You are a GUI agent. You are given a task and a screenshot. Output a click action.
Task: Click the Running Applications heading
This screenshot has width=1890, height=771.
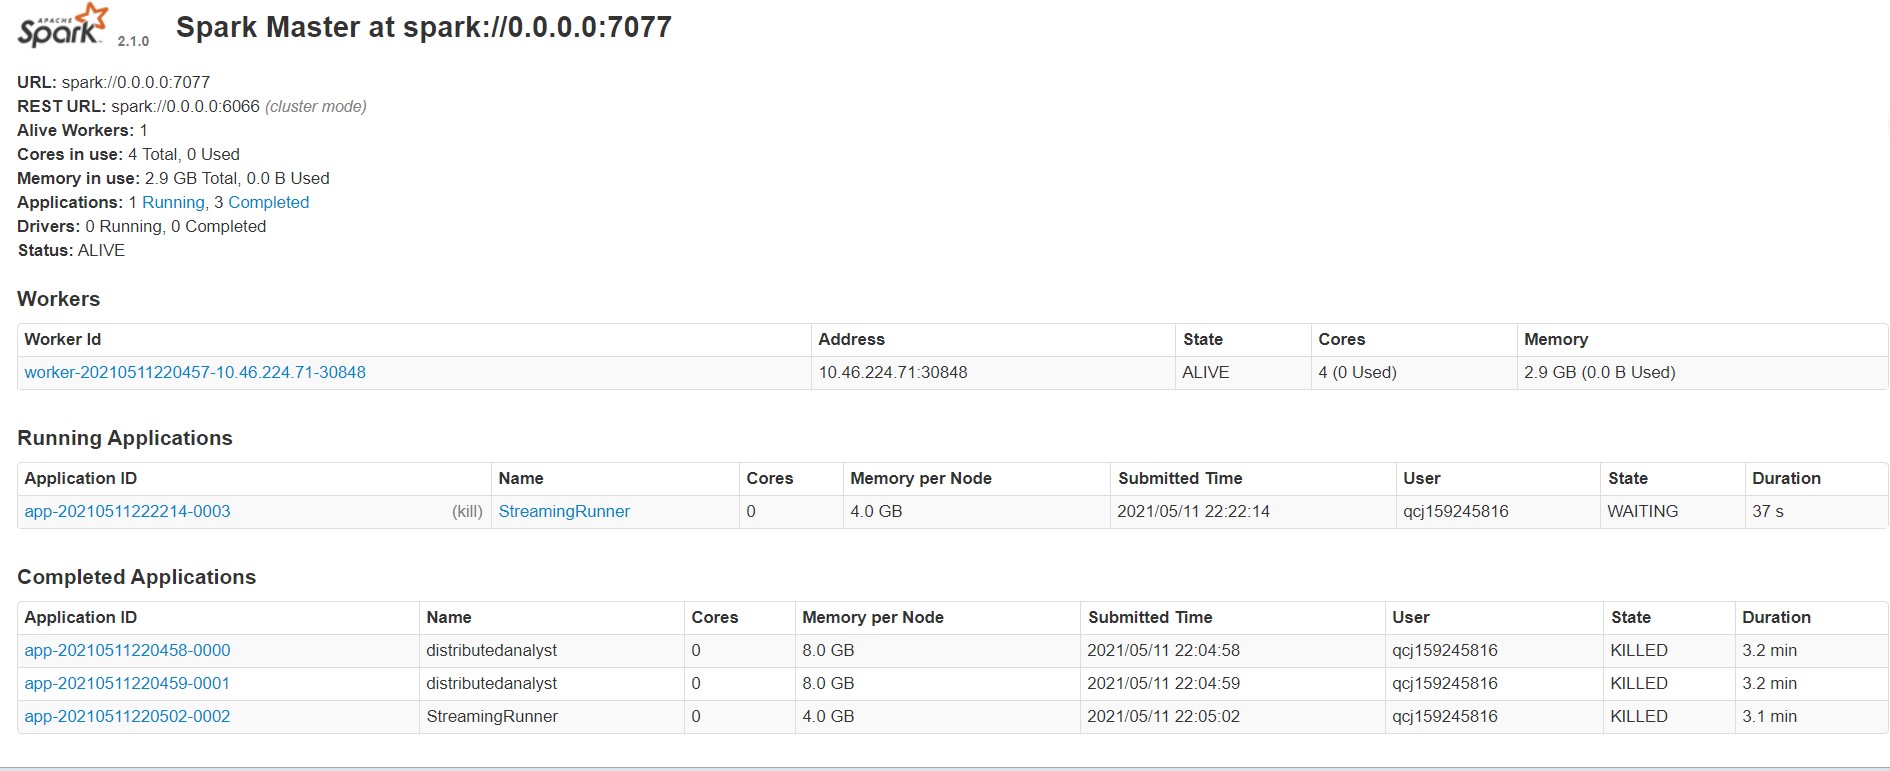pos(125,438)
